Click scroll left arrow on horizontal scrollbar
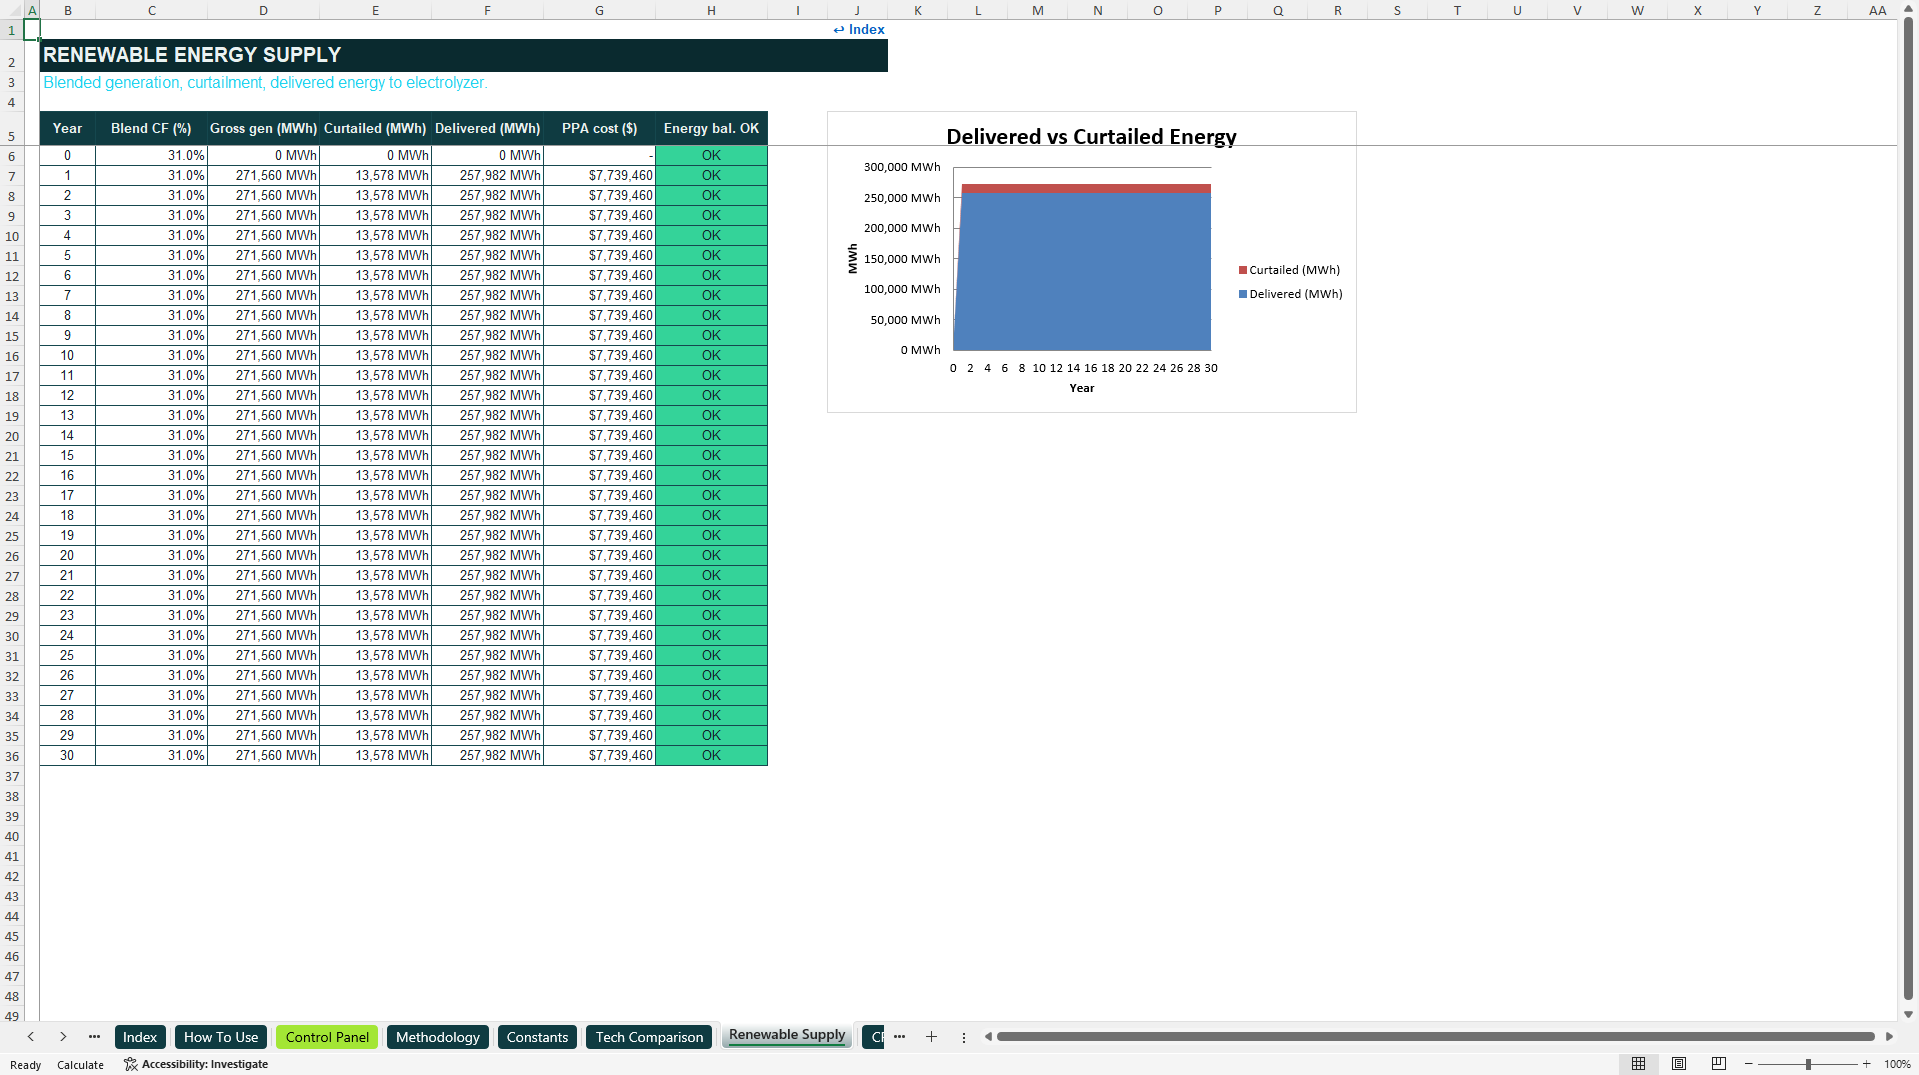 click(988, 1037)
